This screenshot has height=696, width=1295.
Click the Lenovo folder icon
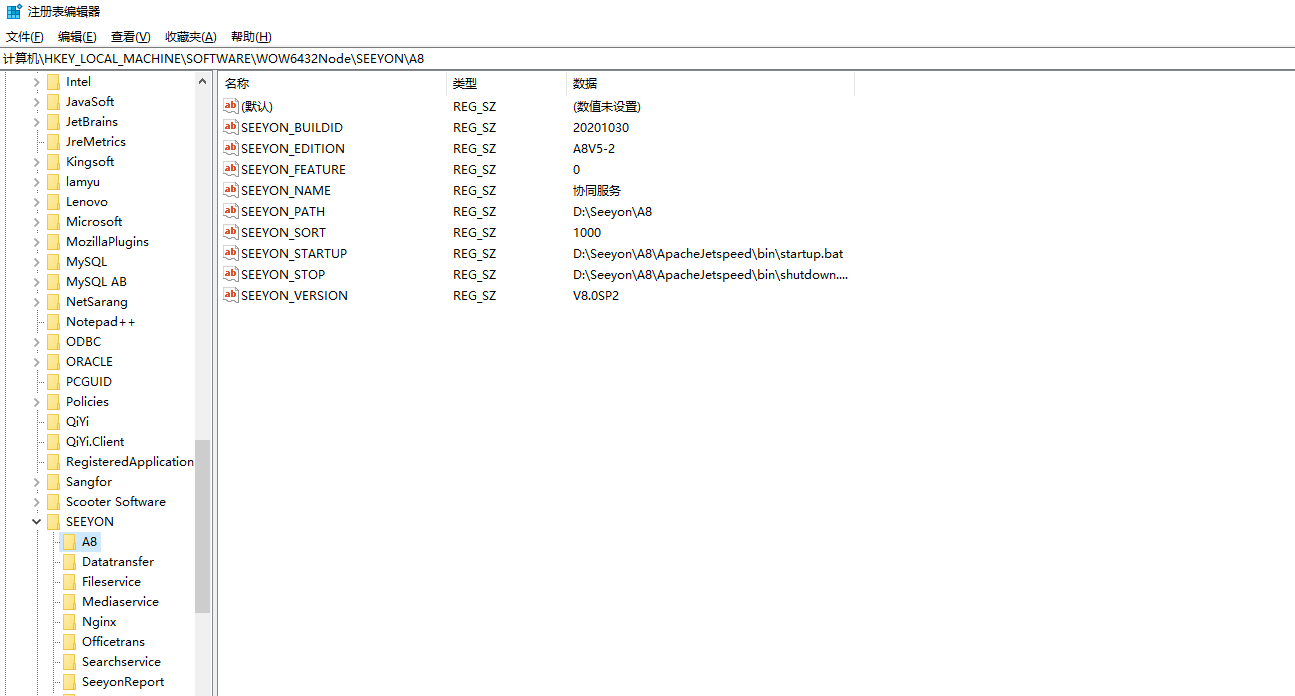(54, 202)
